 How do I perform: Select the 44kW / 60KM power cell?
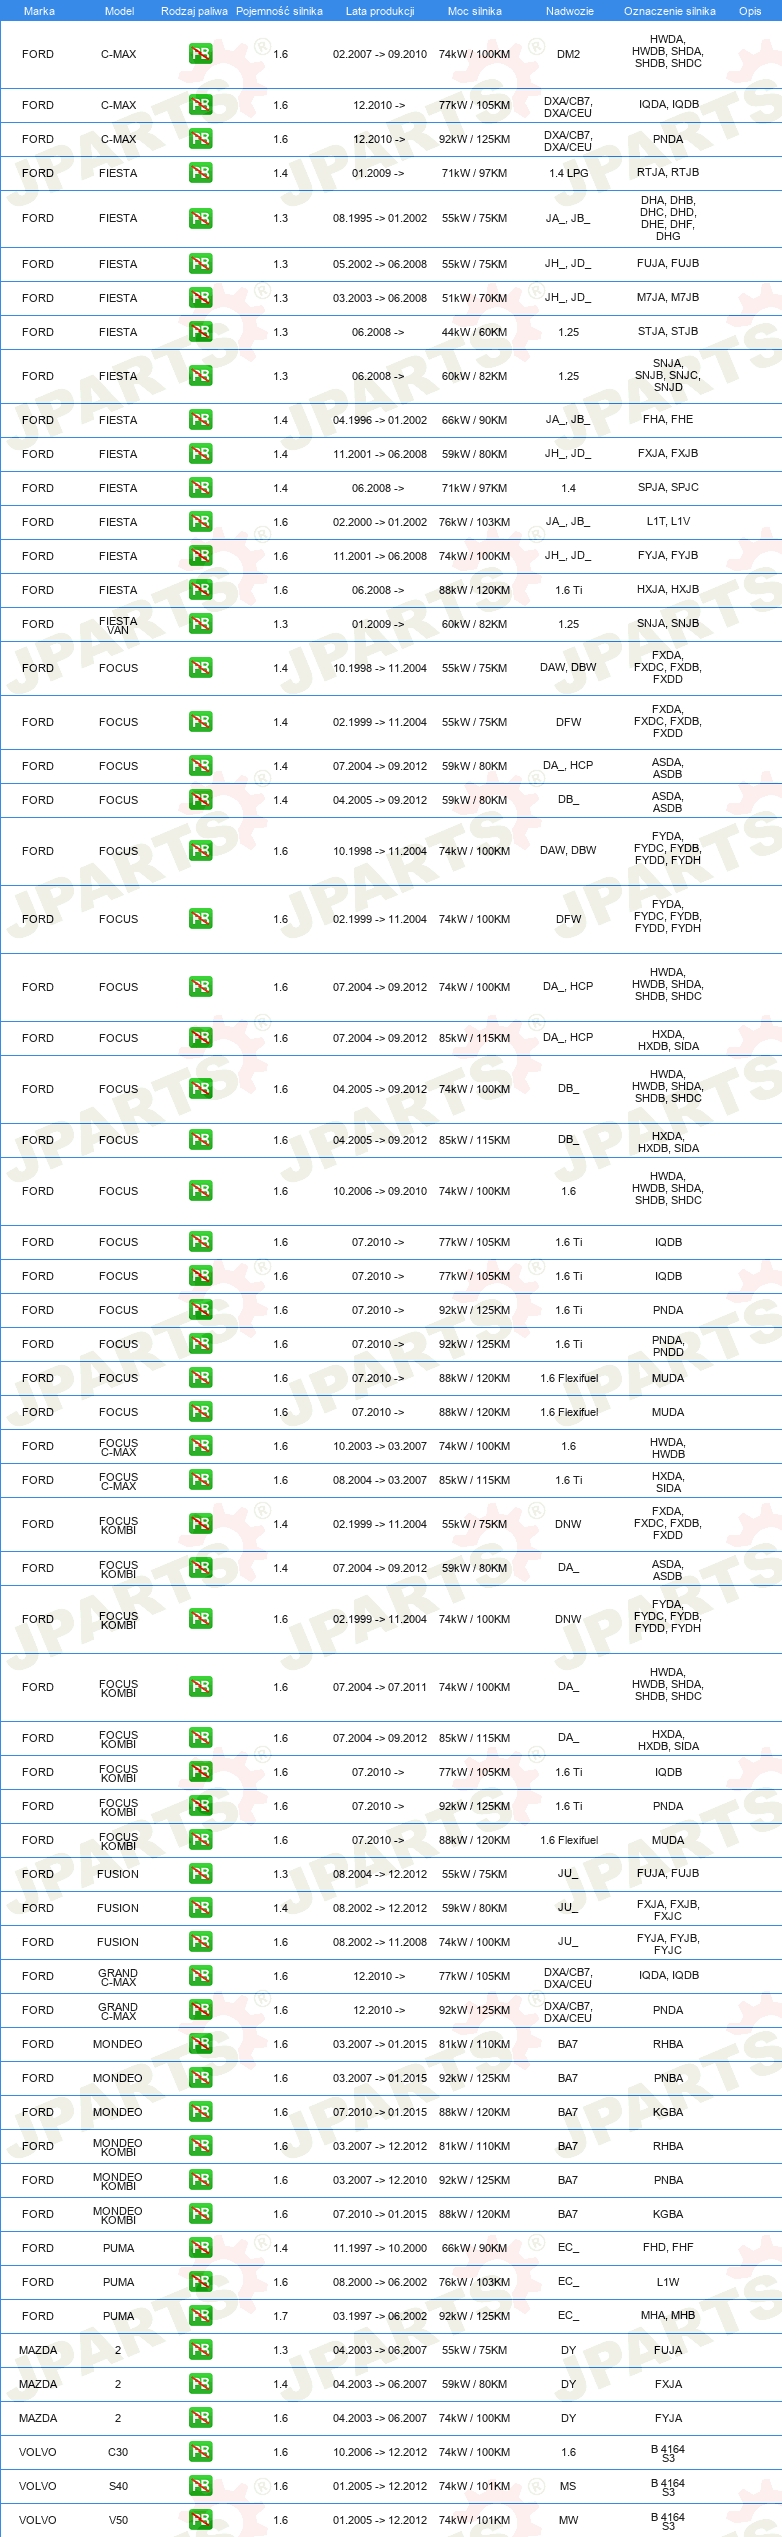474,332
